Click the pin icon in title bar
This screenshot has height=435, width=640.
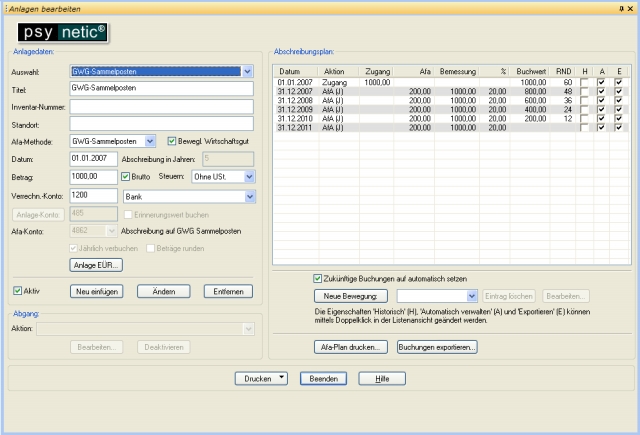pyautogui.click(x=620, y=7)
